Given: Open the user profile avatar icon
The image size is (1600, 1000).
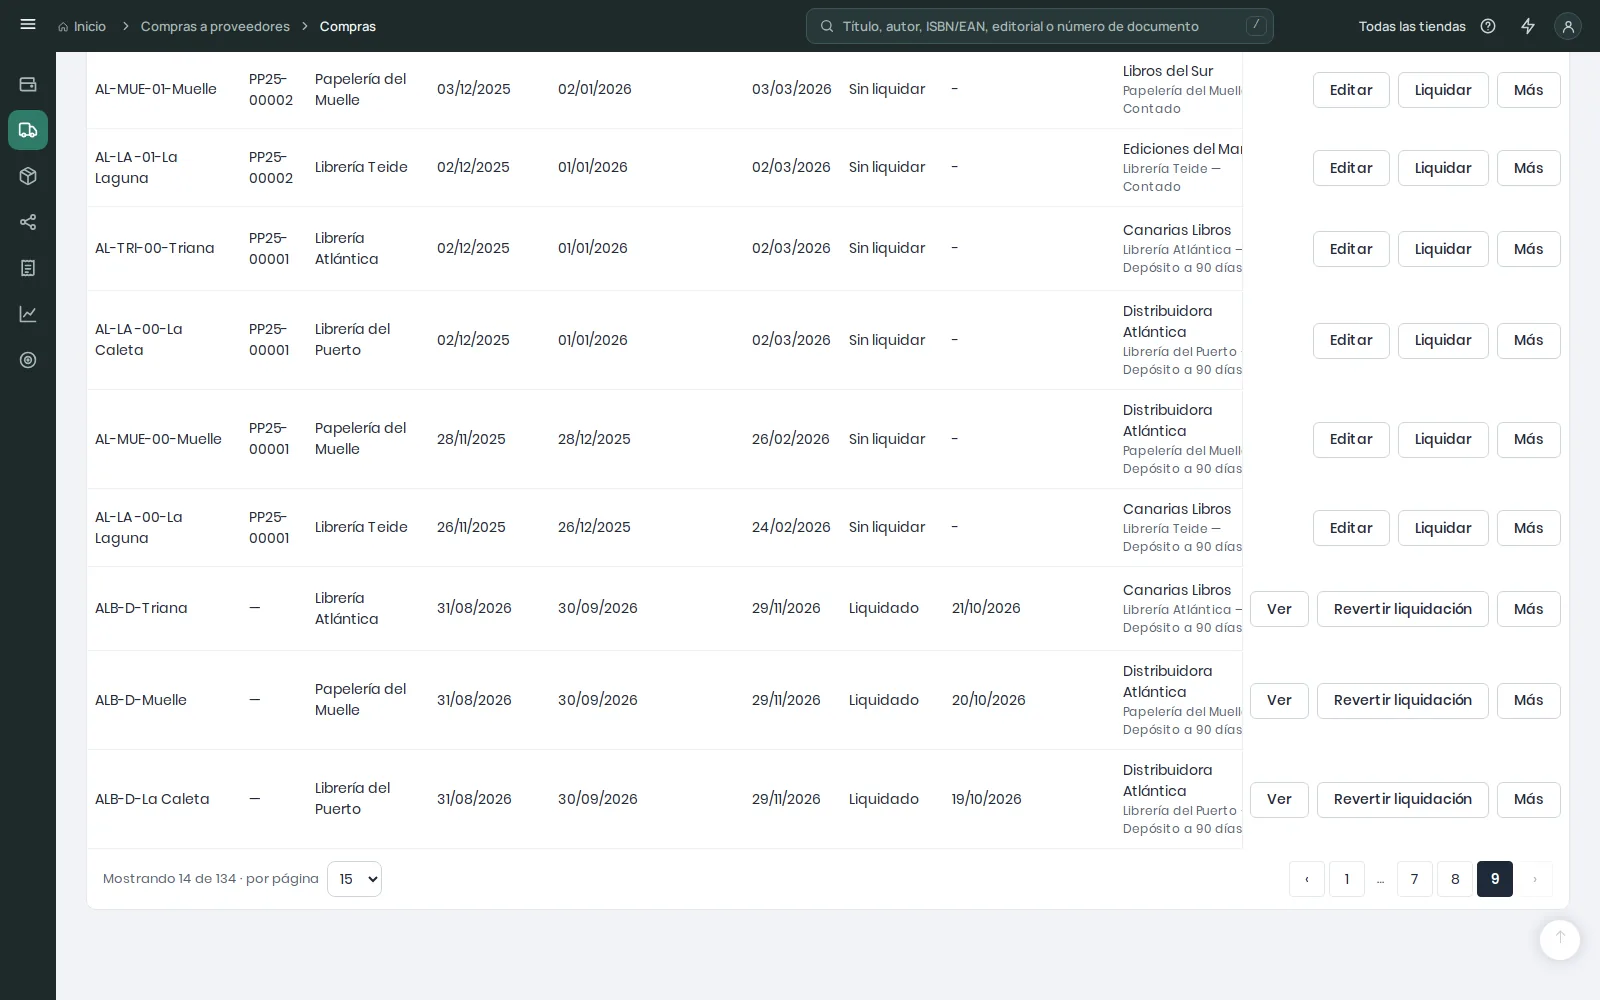Looking at the screenshot, I should click(x=1568, y=26).
